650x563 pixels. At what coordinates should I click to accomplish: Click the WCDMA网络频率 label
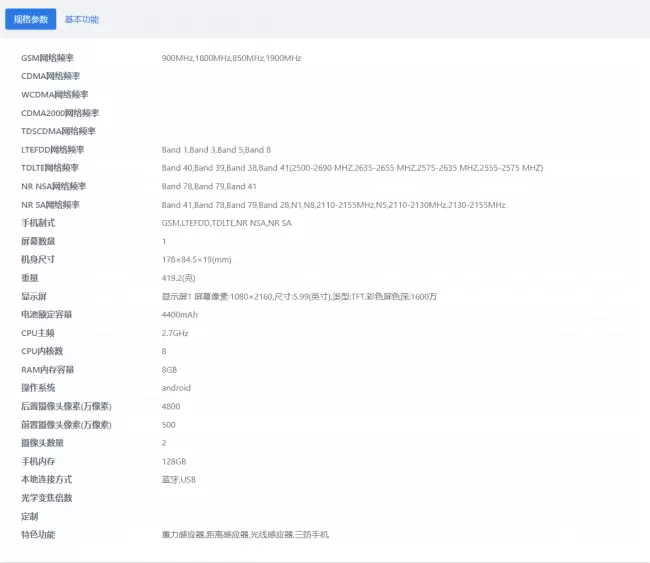click(55, 95)
